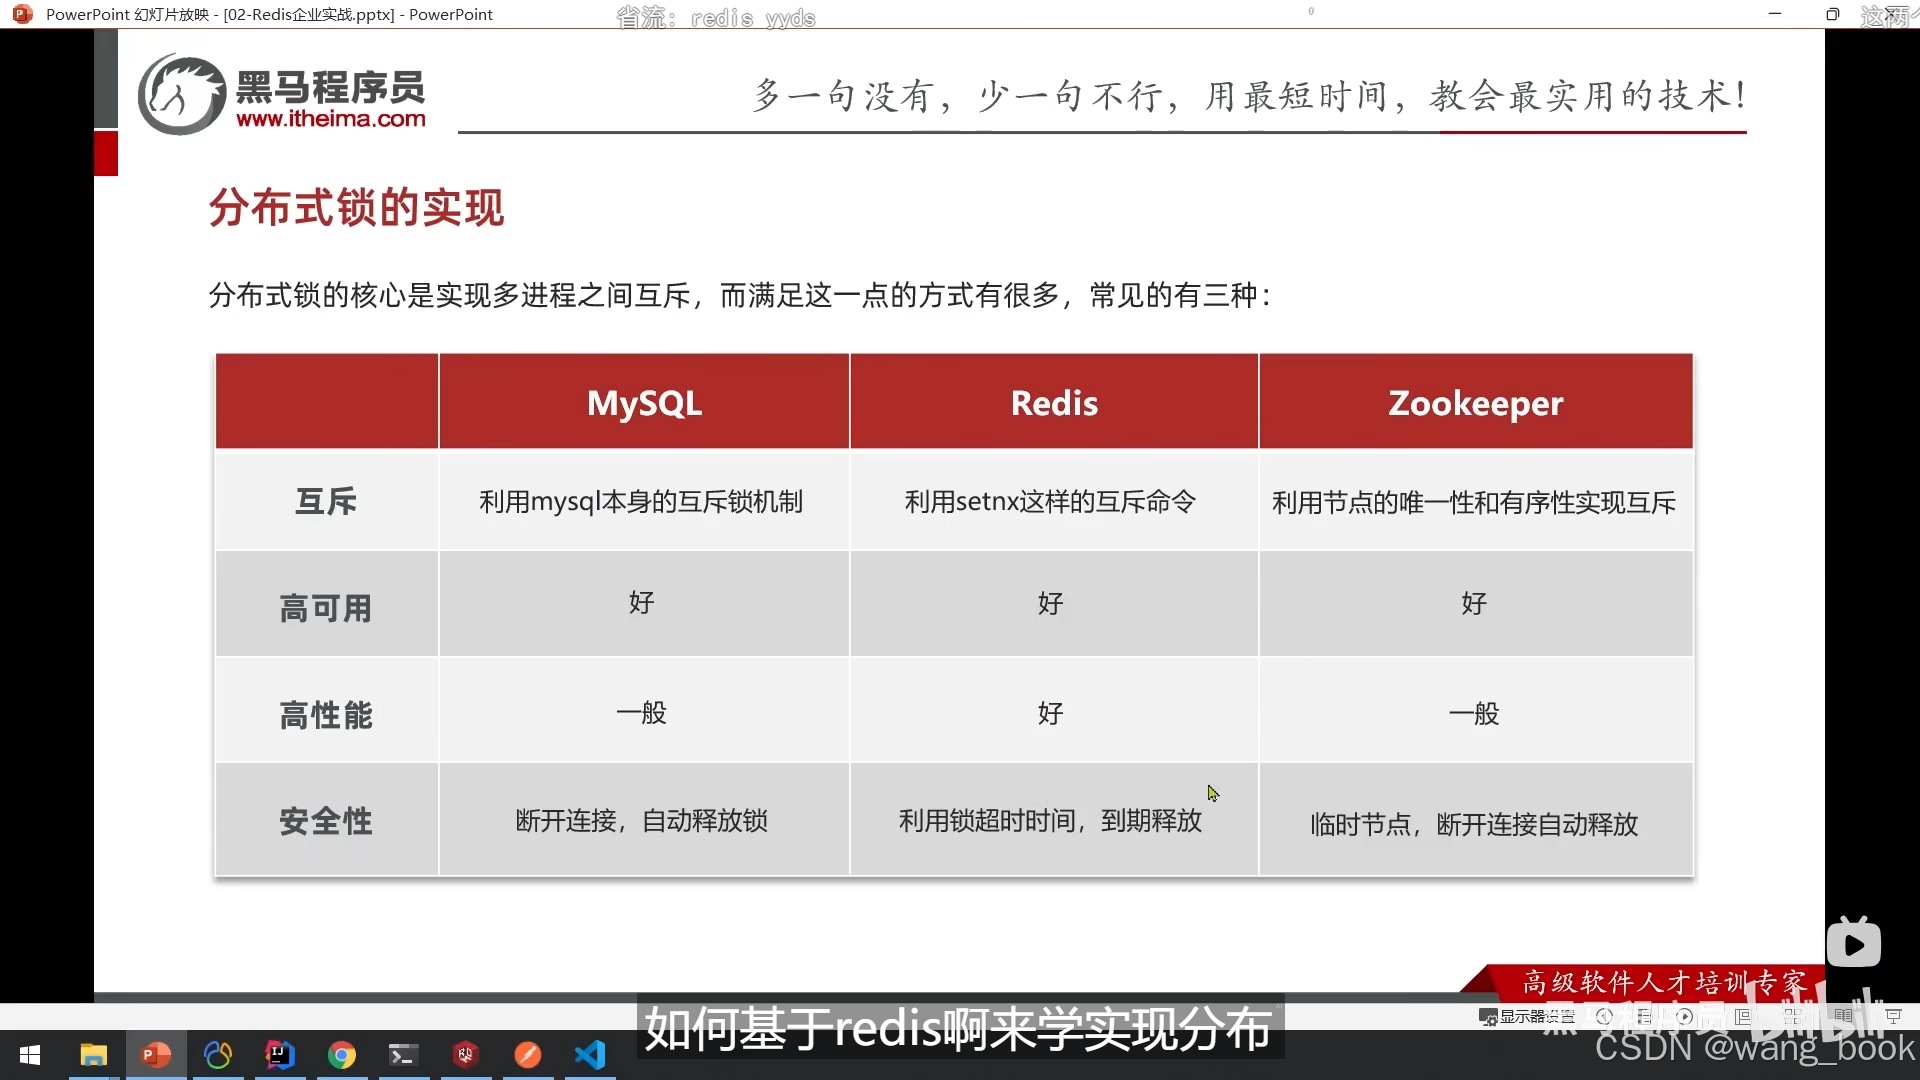
Task: Restore down the PowerPoint window
Action: pos(1832,14)
